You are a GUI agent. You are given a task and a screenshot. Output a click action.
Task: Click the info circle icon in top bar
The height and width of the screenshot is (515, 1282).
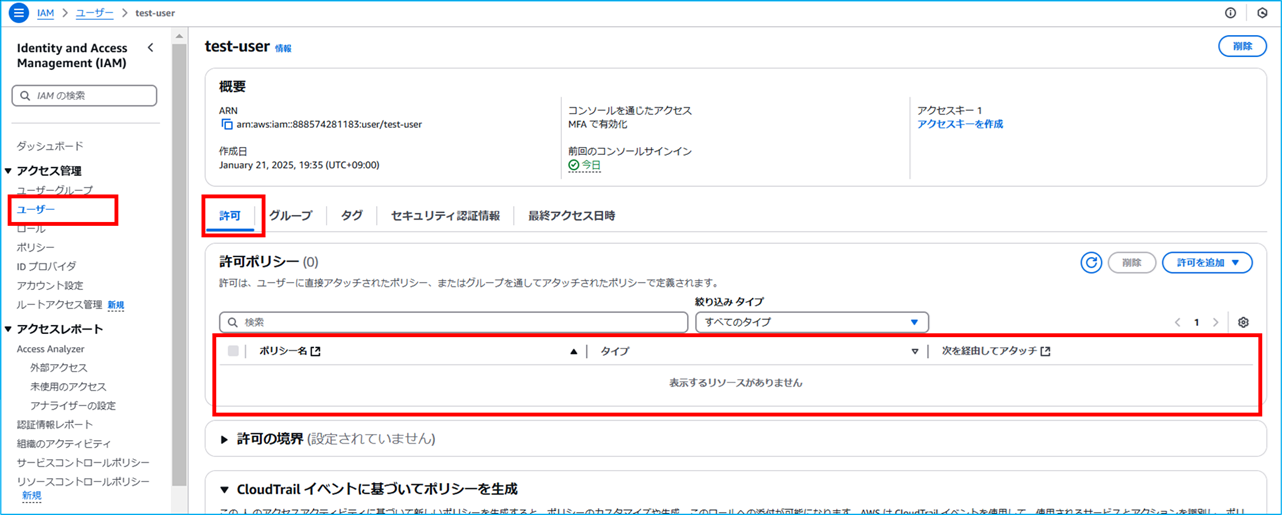pos(1230,13)
